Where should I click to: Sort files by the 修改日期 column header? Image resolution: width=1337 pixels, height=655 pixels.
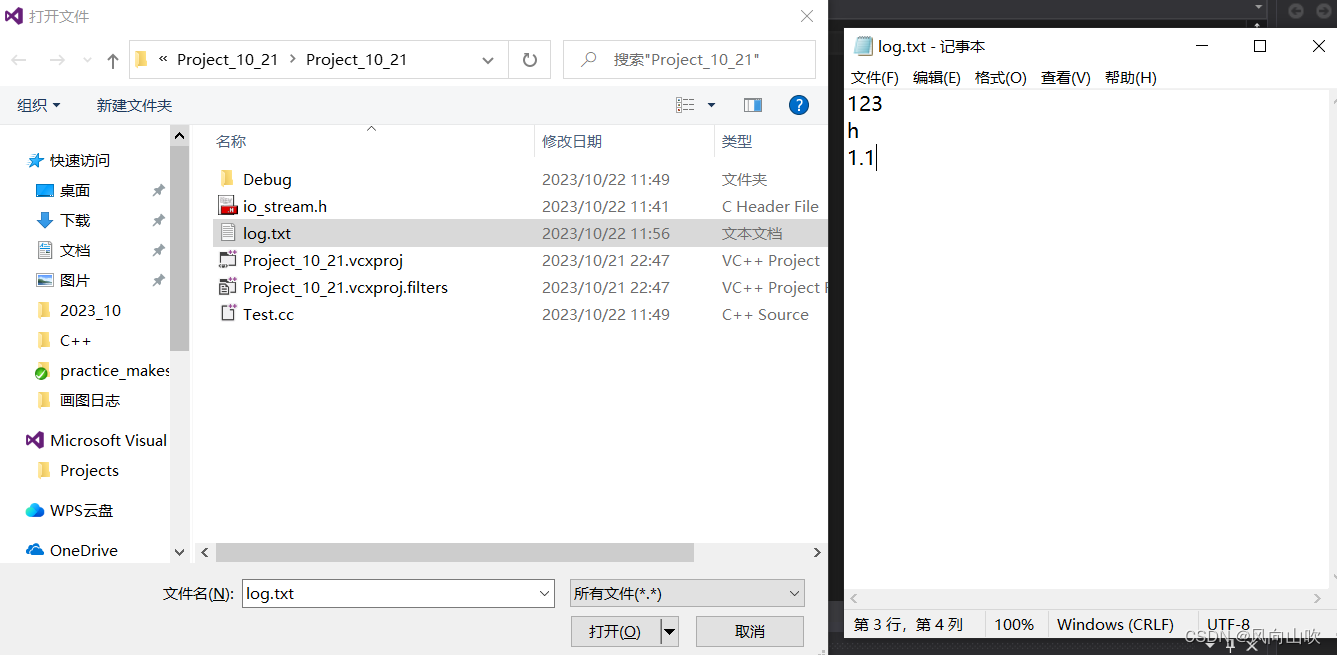[572, 142]
